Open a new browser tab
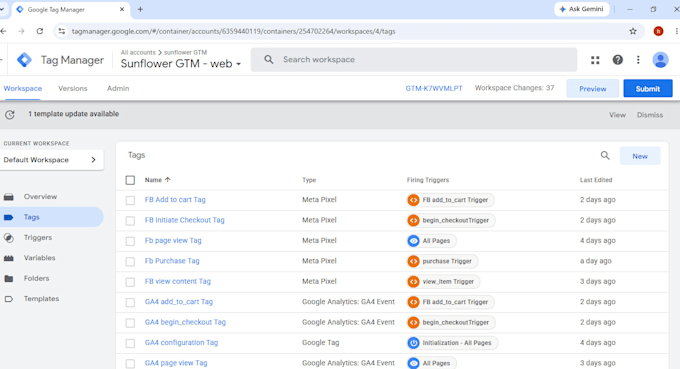 pyautogui.click(x=140, y=9)
